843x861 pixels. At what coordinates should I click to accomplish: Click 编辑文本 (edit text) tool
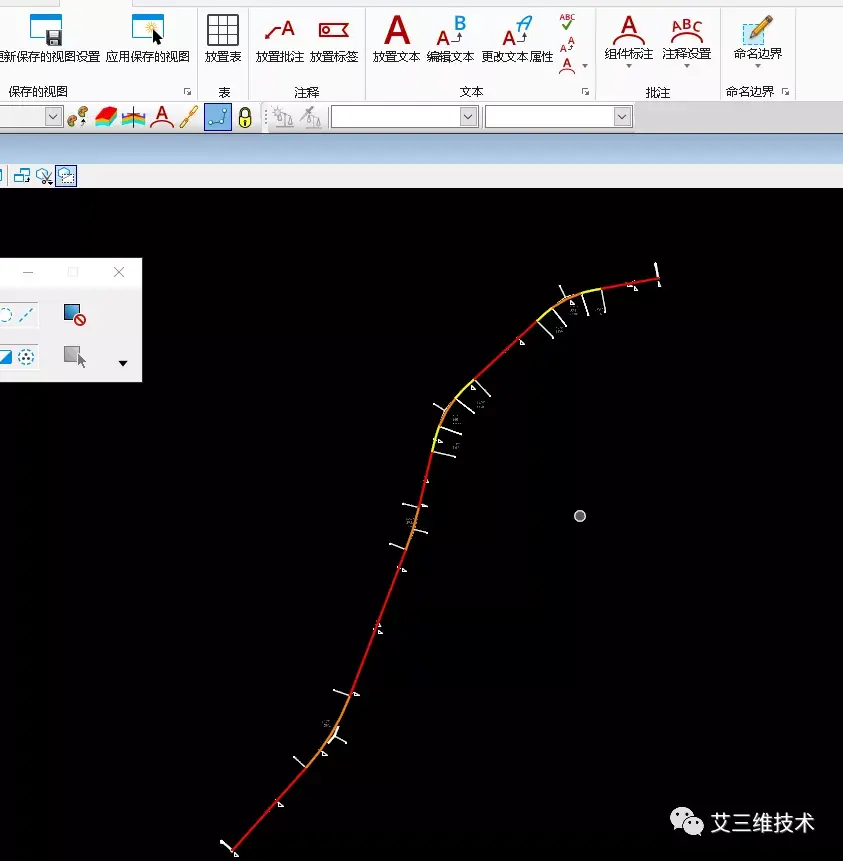(450, 39)
